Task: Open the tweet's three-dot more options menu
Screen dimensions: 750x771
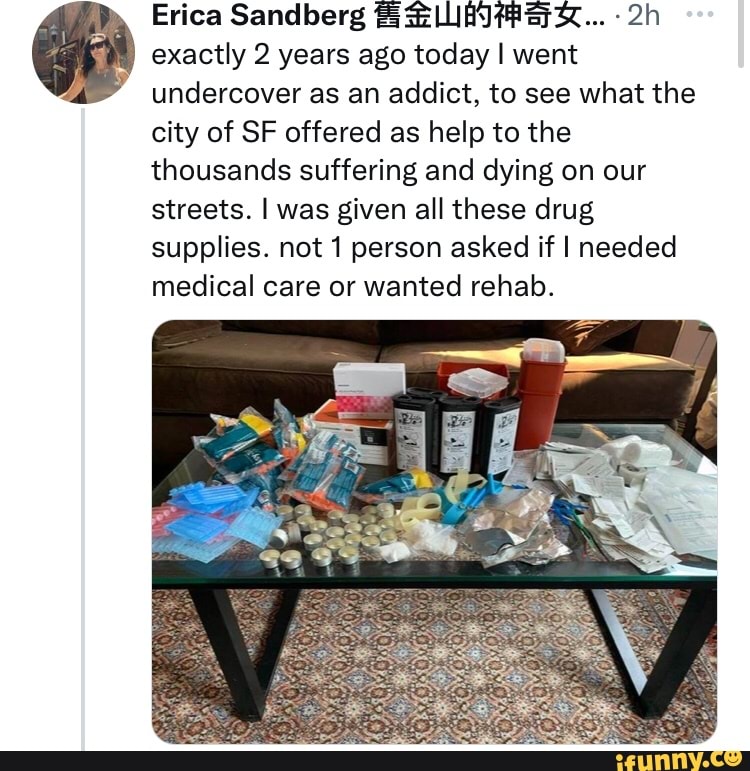Action: tap(700, 14)
